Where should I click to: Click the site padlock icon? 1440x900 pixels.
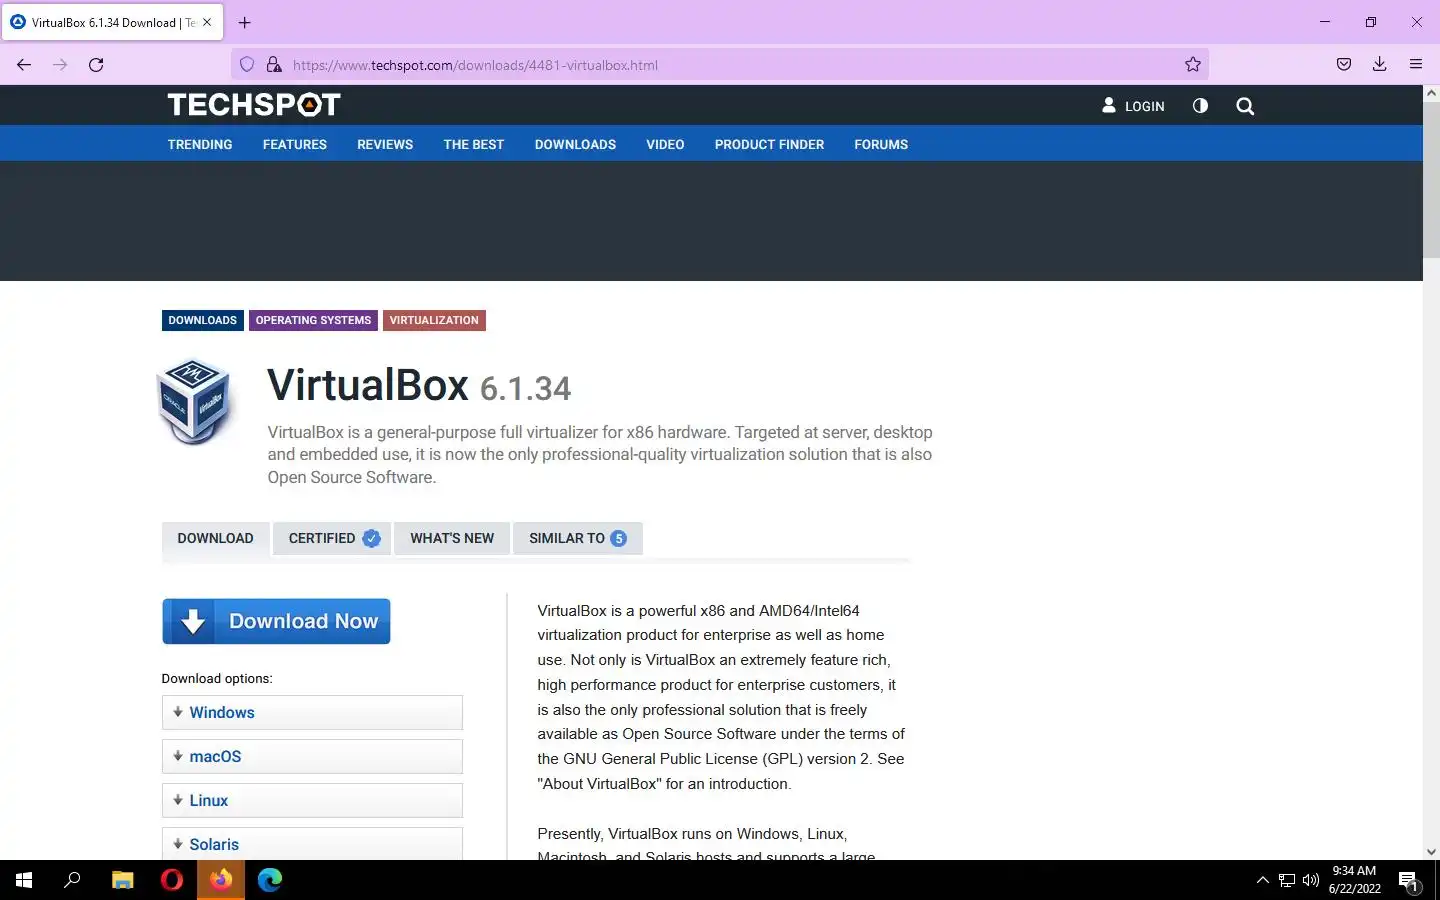coord(274,65)
